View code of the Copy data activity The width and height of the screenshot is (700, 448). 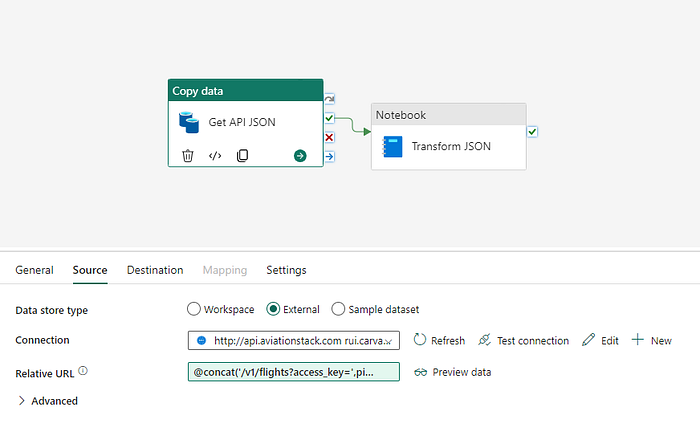point(215,156)
